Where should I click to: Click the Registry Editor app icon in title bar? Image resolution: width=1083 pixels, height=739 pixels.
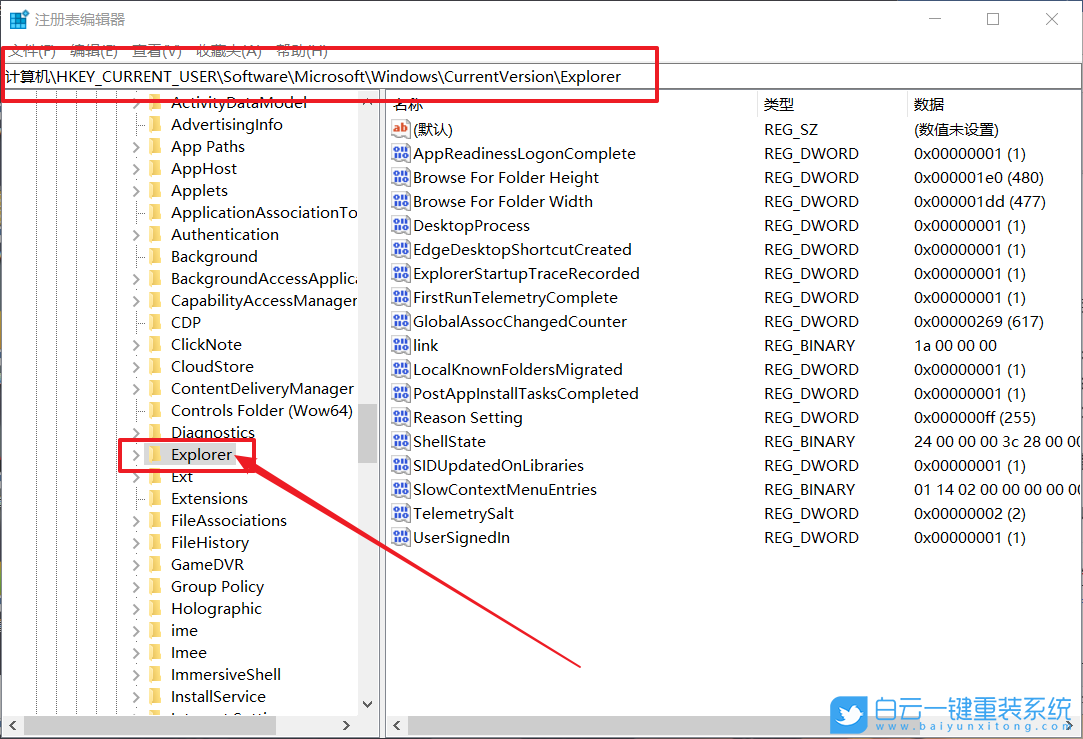(x=19, y=19)
